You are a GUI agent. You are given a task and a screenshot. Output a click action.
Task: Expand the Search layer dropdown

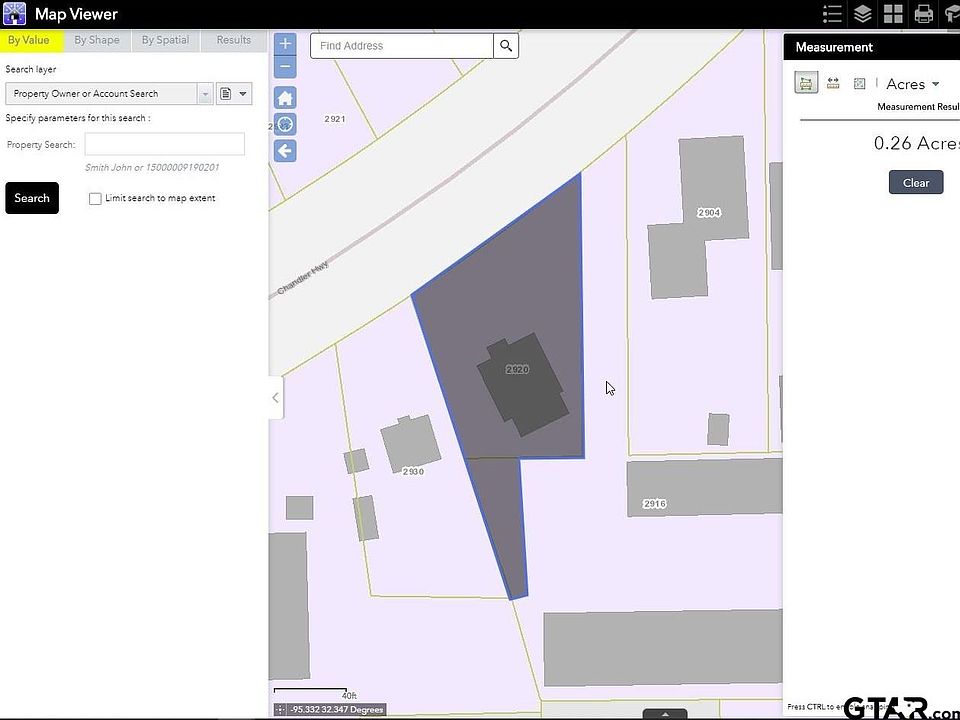[205, 94]
